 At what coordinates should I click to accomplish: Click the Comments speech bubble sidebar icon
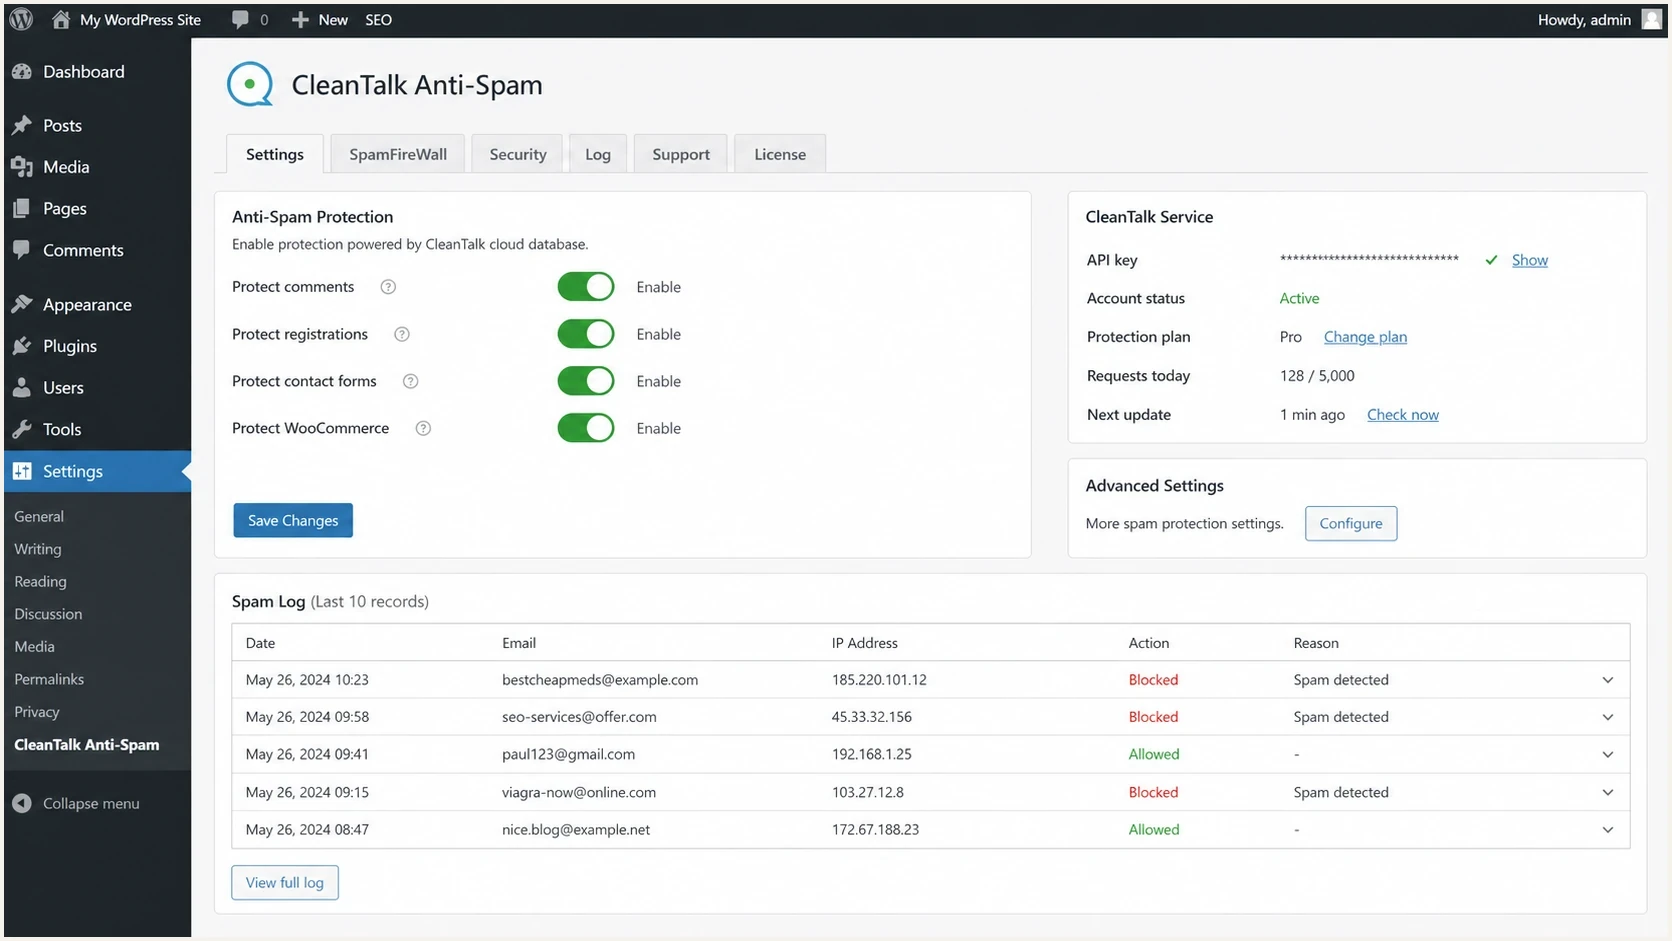pyautogui.click(x=22, y=250)
